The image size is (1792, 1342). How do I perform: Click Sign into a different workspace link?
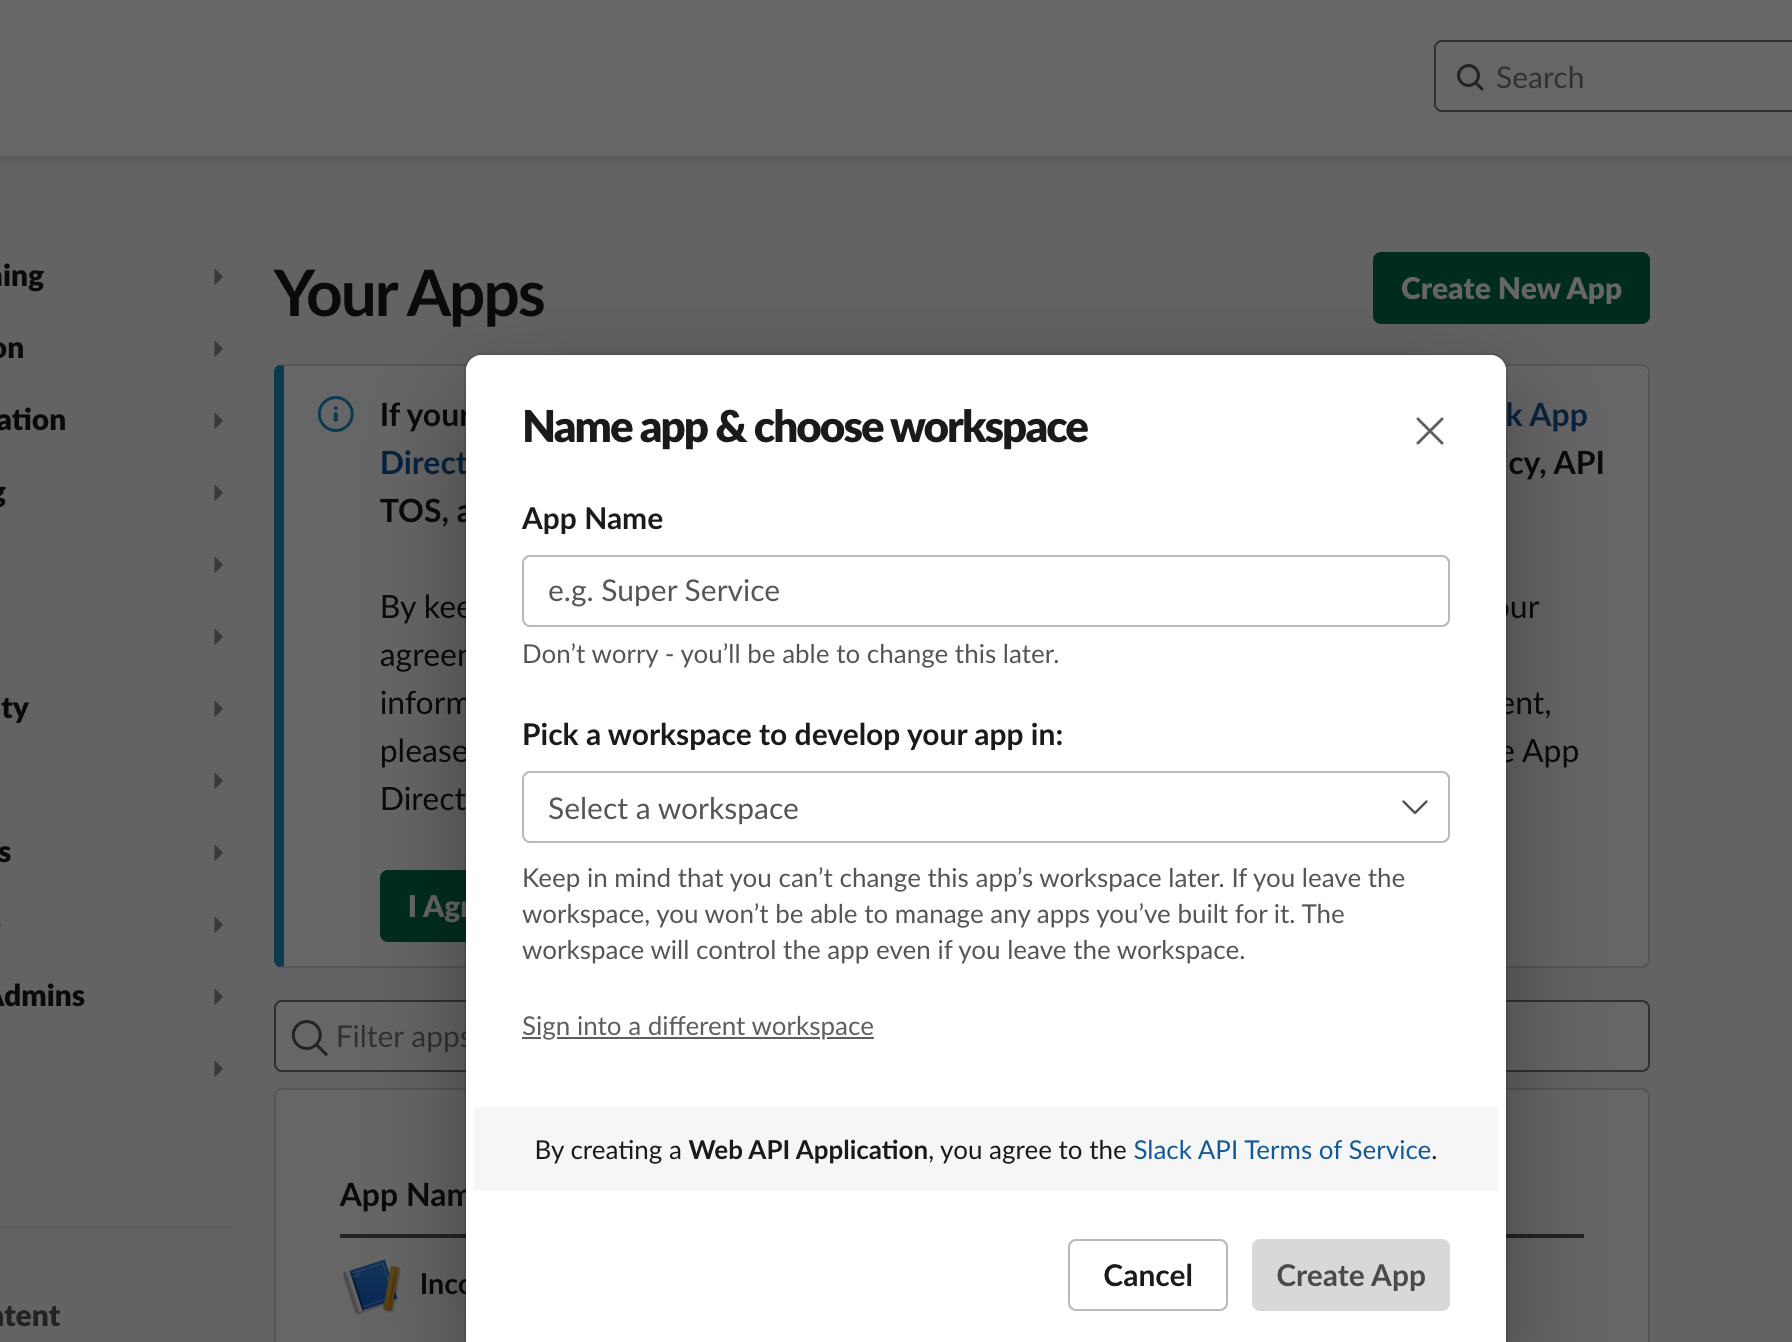[698, 1026]
